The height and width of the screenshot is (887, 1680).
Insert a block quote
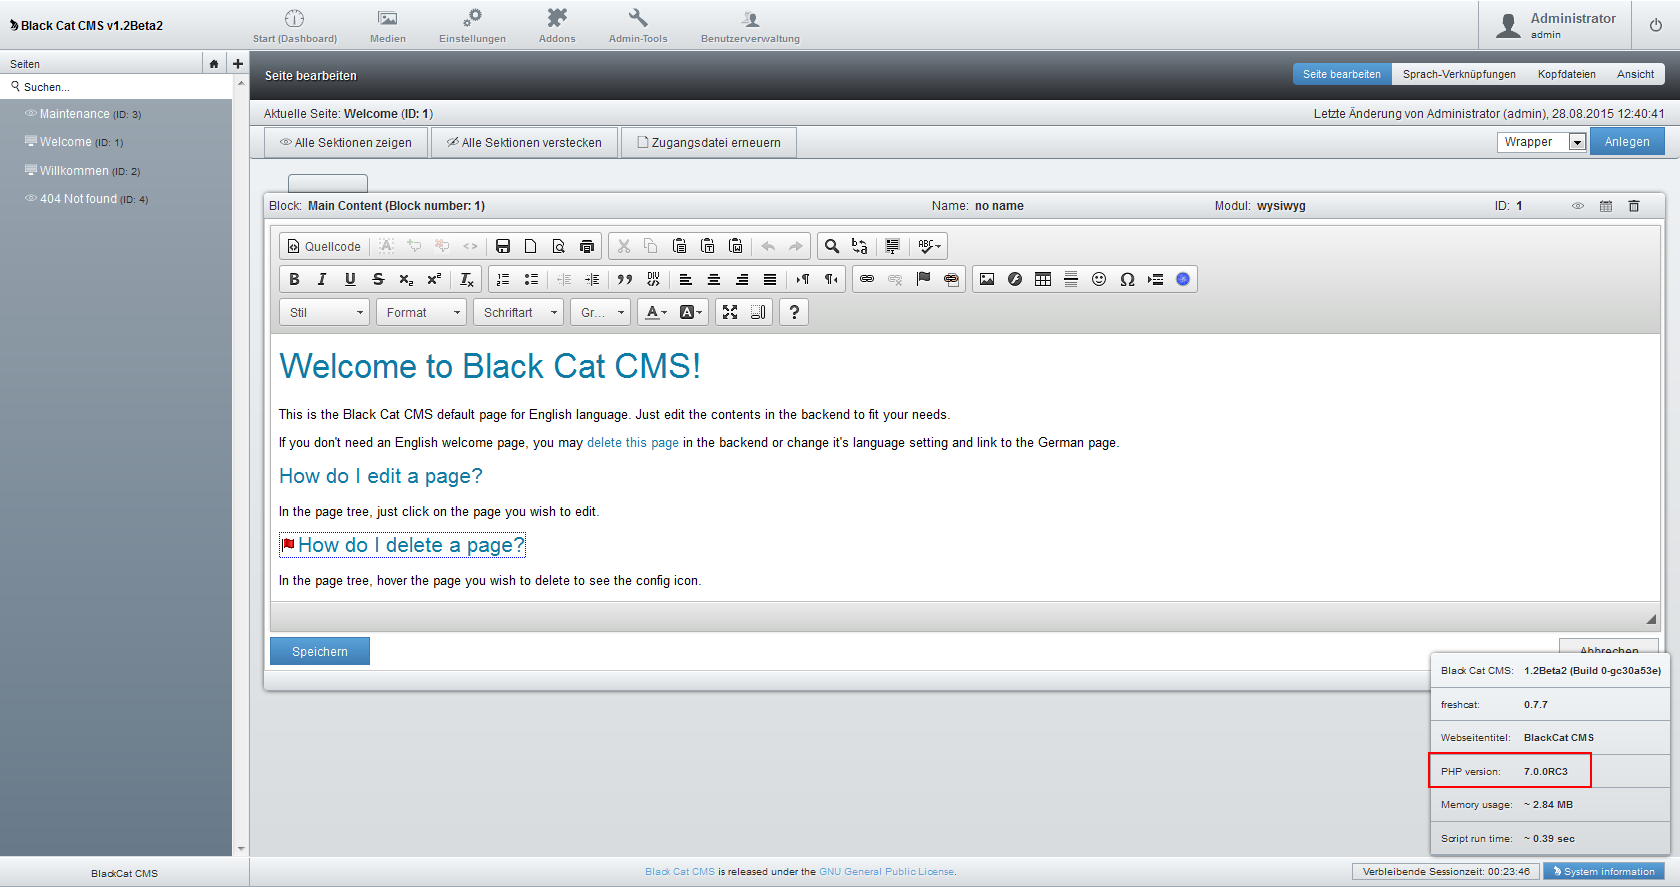(x=625, y=279)
